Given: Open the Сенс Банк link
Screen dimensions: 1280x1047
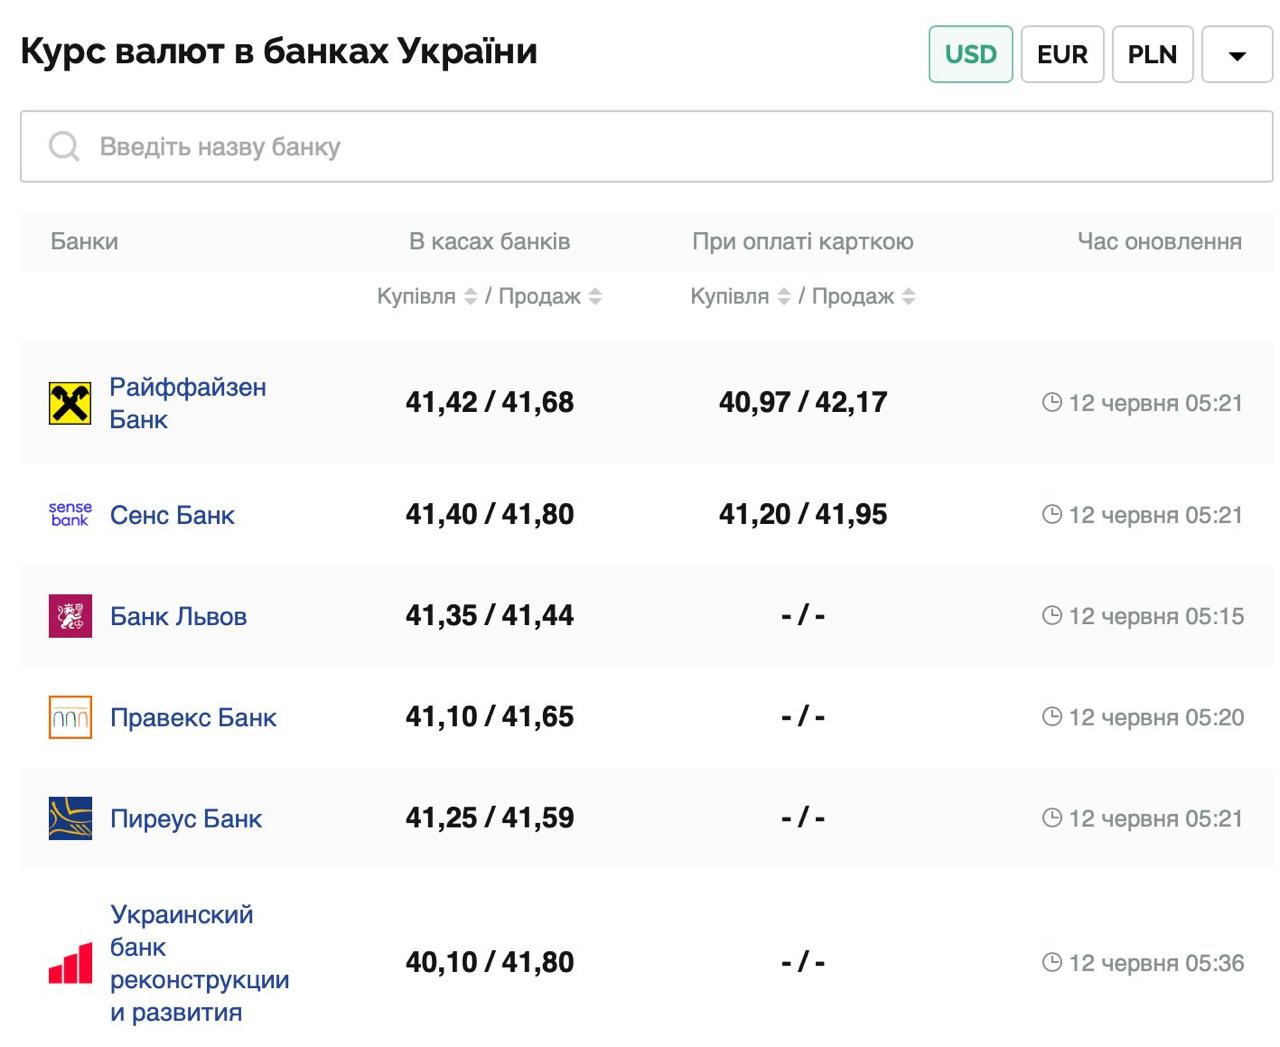Looking at the screenshot, I should 172,515.
